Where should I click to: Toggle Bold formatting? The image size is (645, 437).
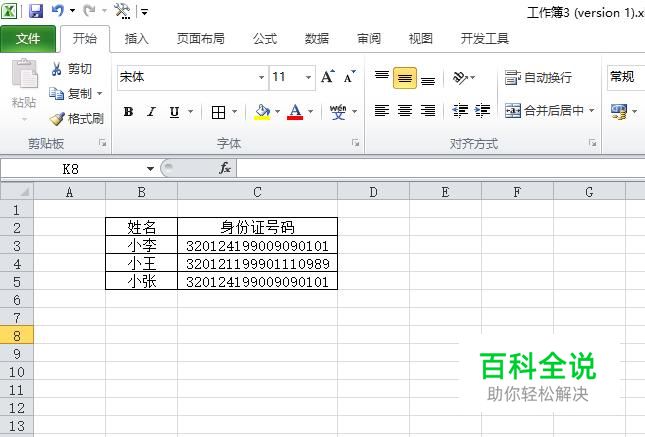(128, 112)
